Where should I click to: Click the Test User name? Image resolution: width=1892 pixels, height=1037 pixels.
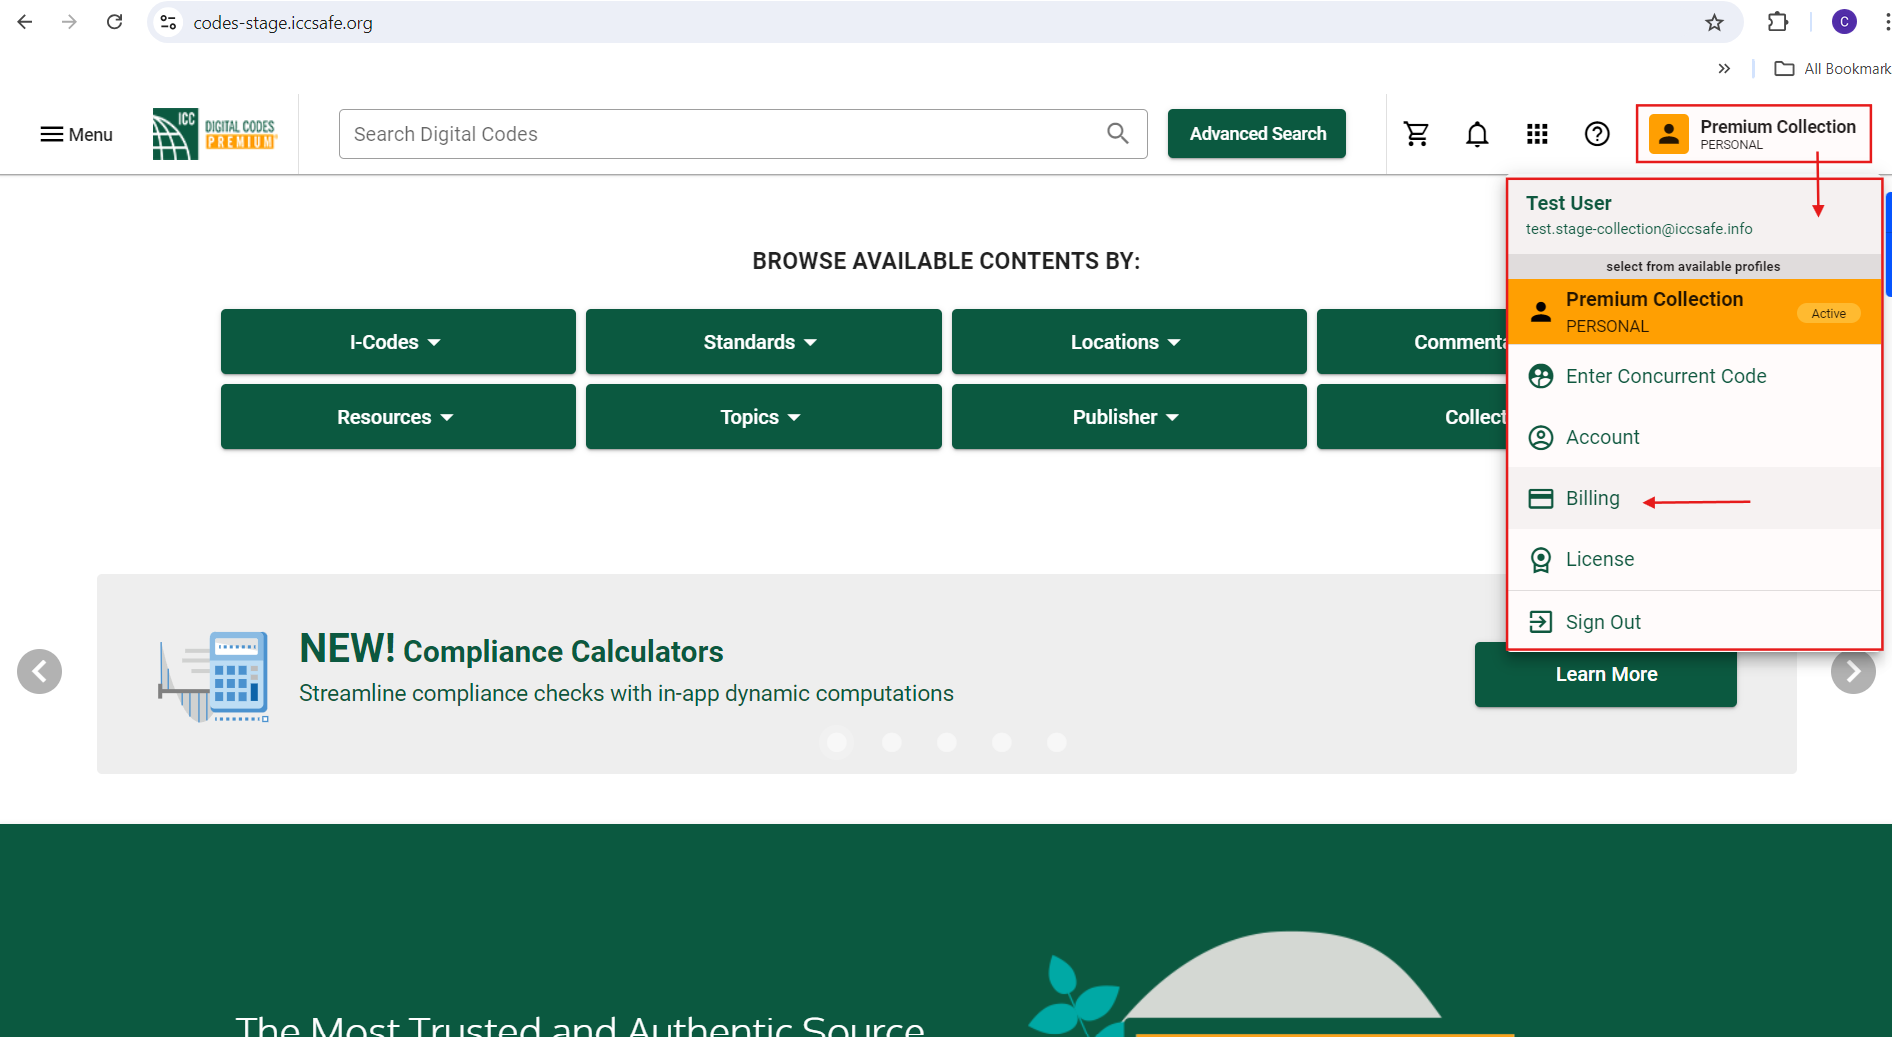click(1568, 203)
